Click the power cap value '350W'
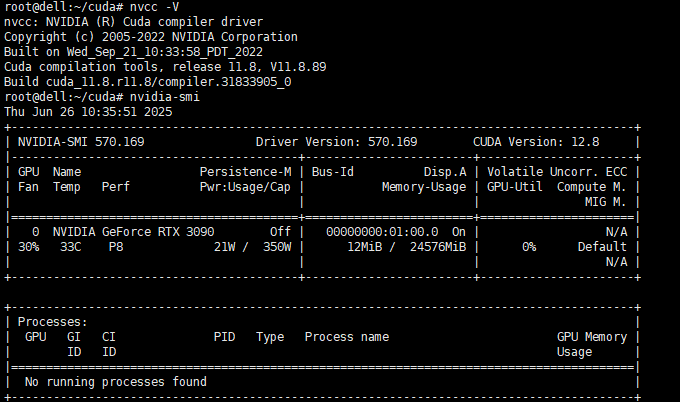 277,247
